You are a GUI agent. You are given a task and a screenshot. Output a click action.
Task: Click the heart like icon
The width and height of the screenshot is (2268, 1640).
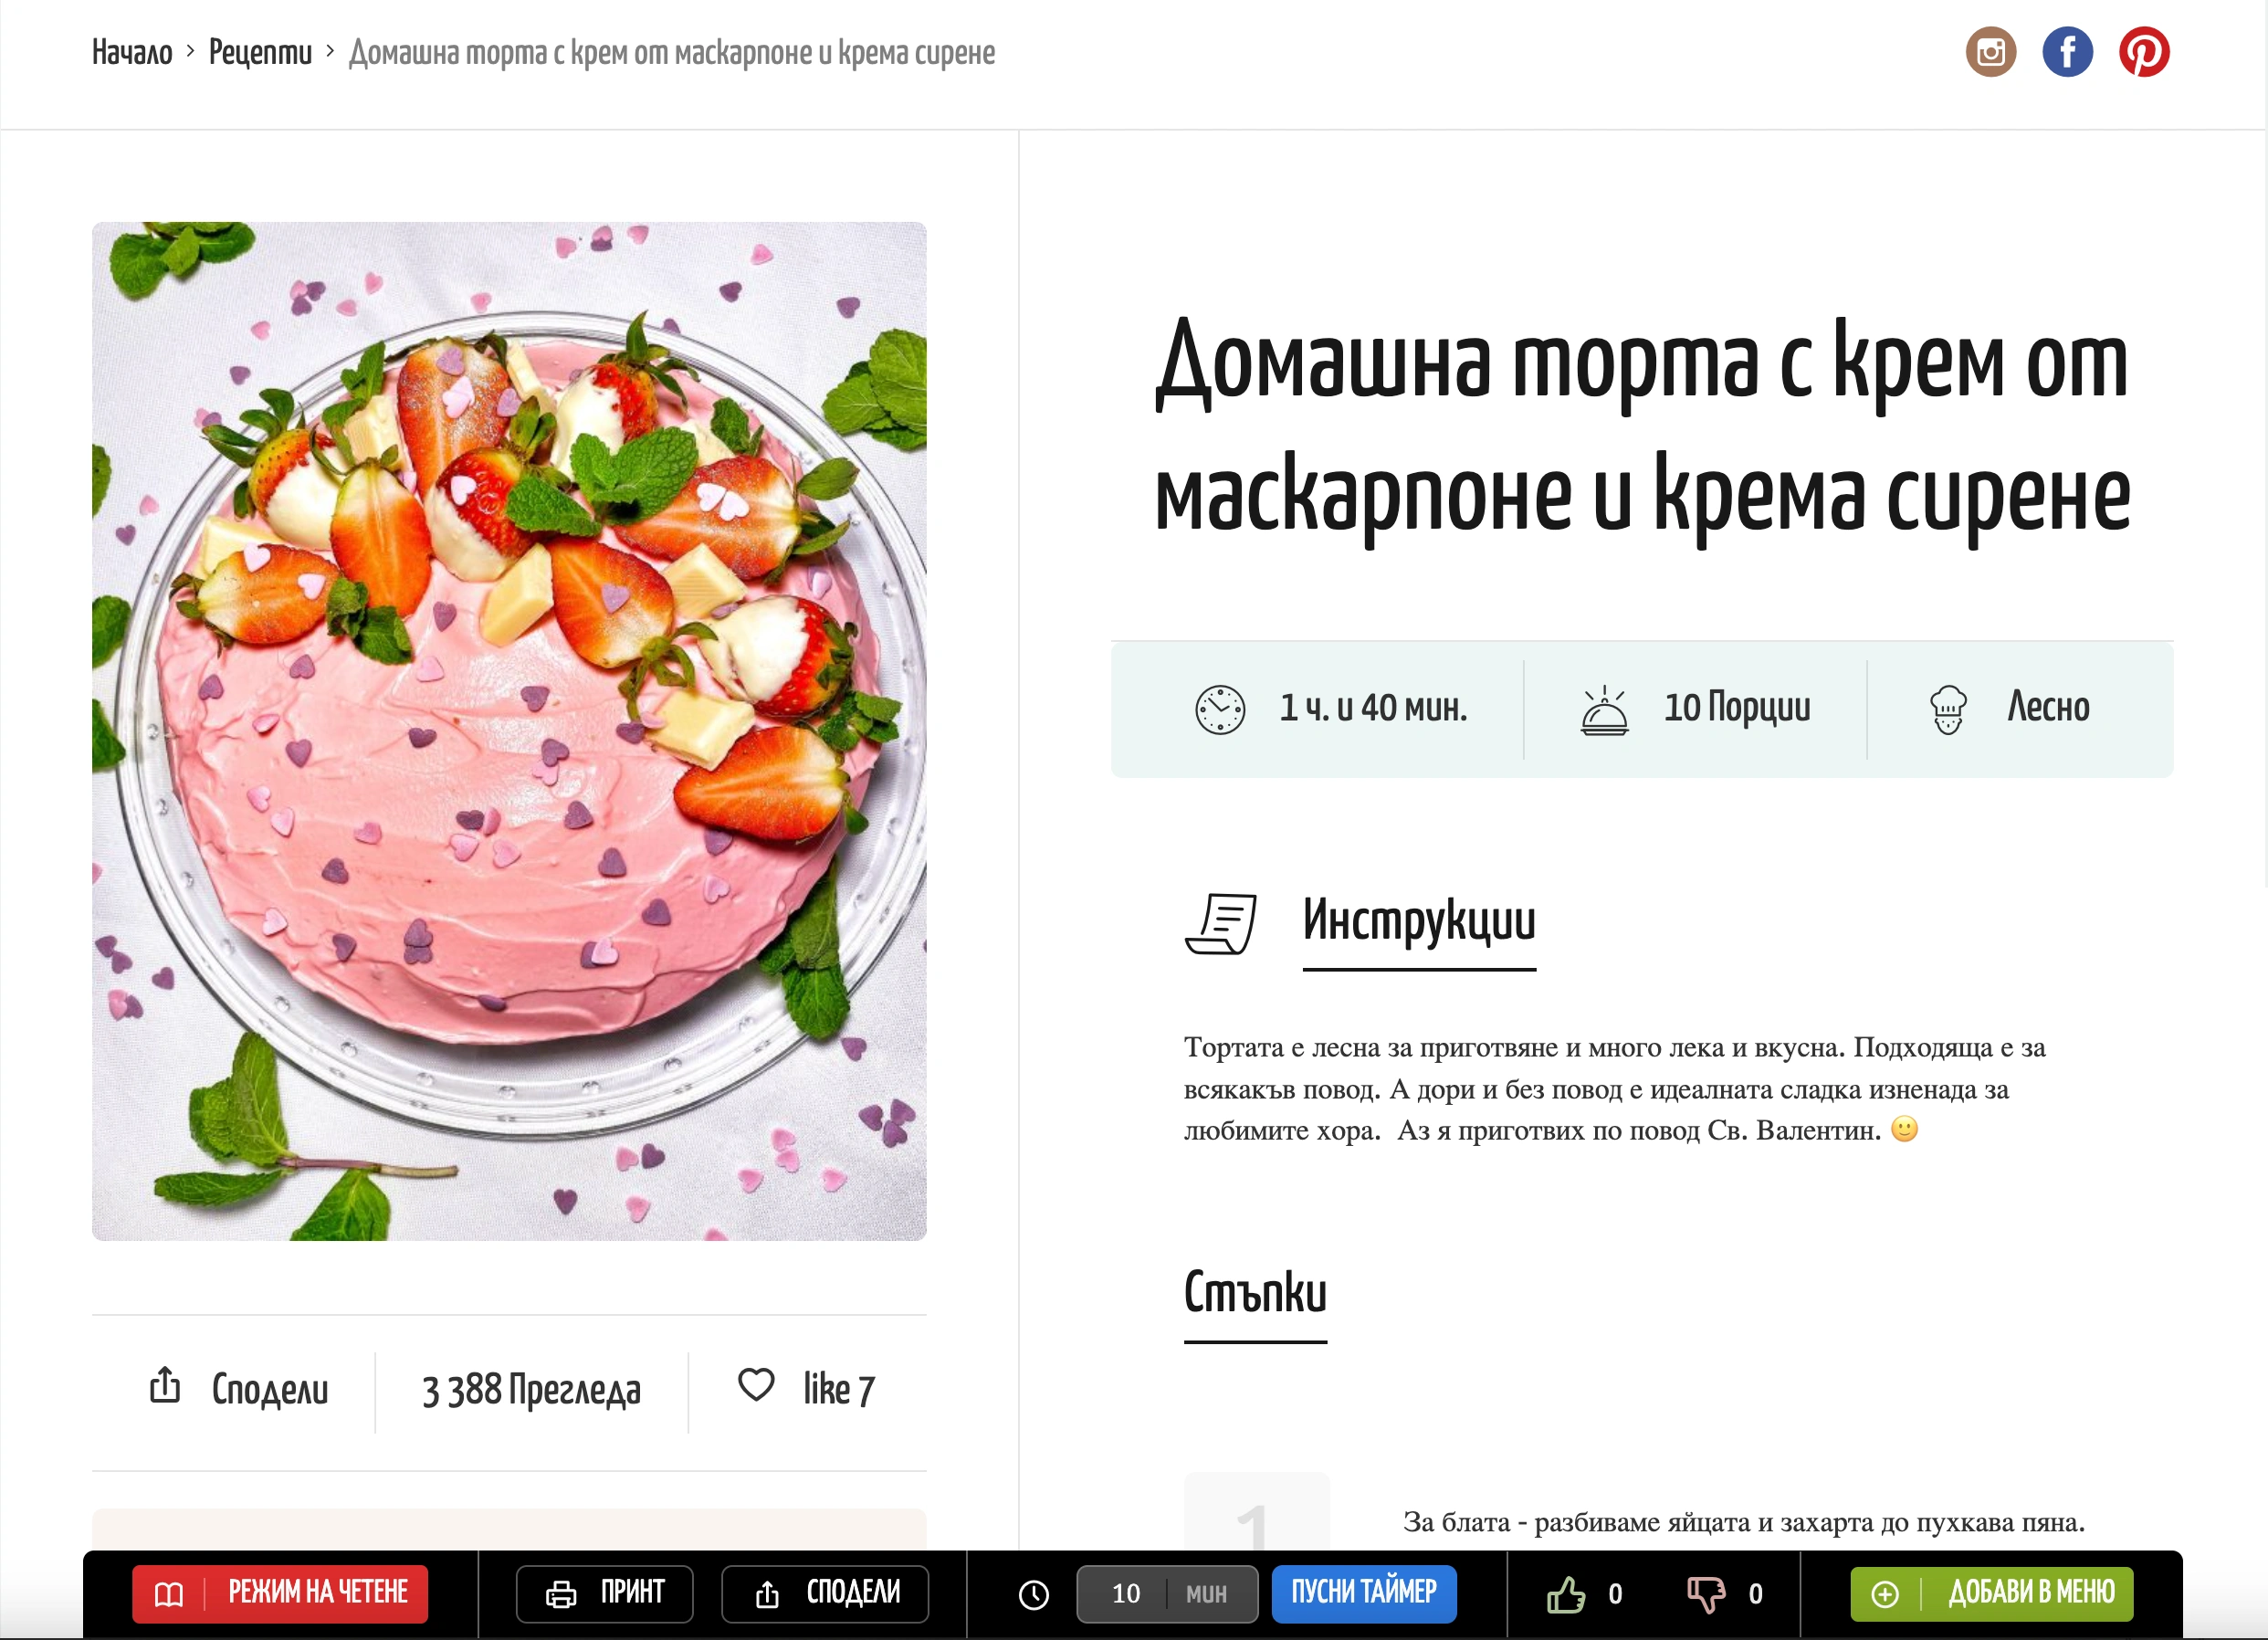point(756,1384)
